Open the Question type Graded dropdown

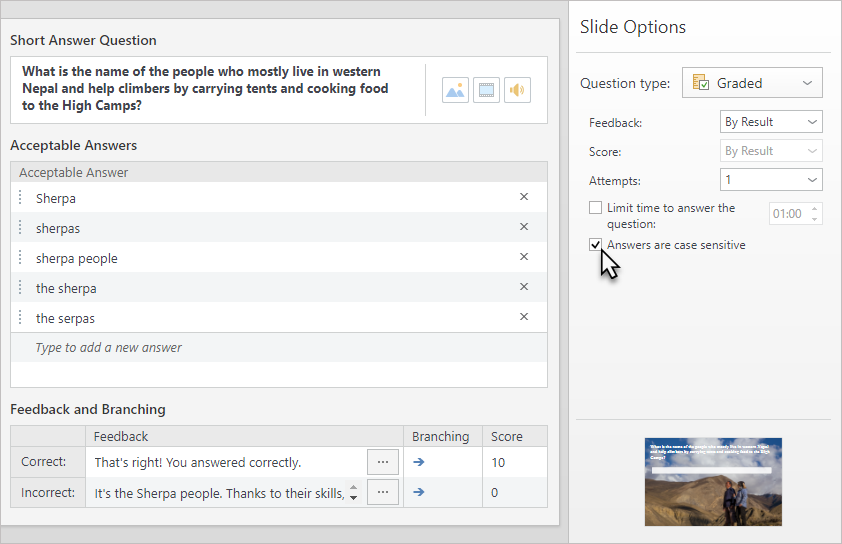click(x=752, y=83)
